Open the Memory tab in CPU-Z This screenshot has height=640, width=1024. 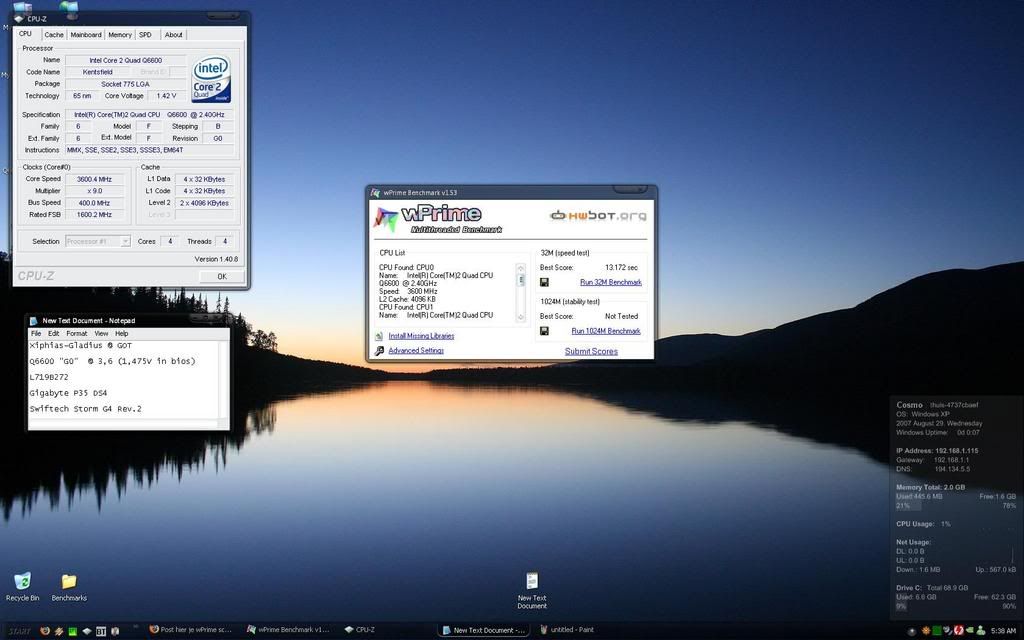(x=120, y=35)
